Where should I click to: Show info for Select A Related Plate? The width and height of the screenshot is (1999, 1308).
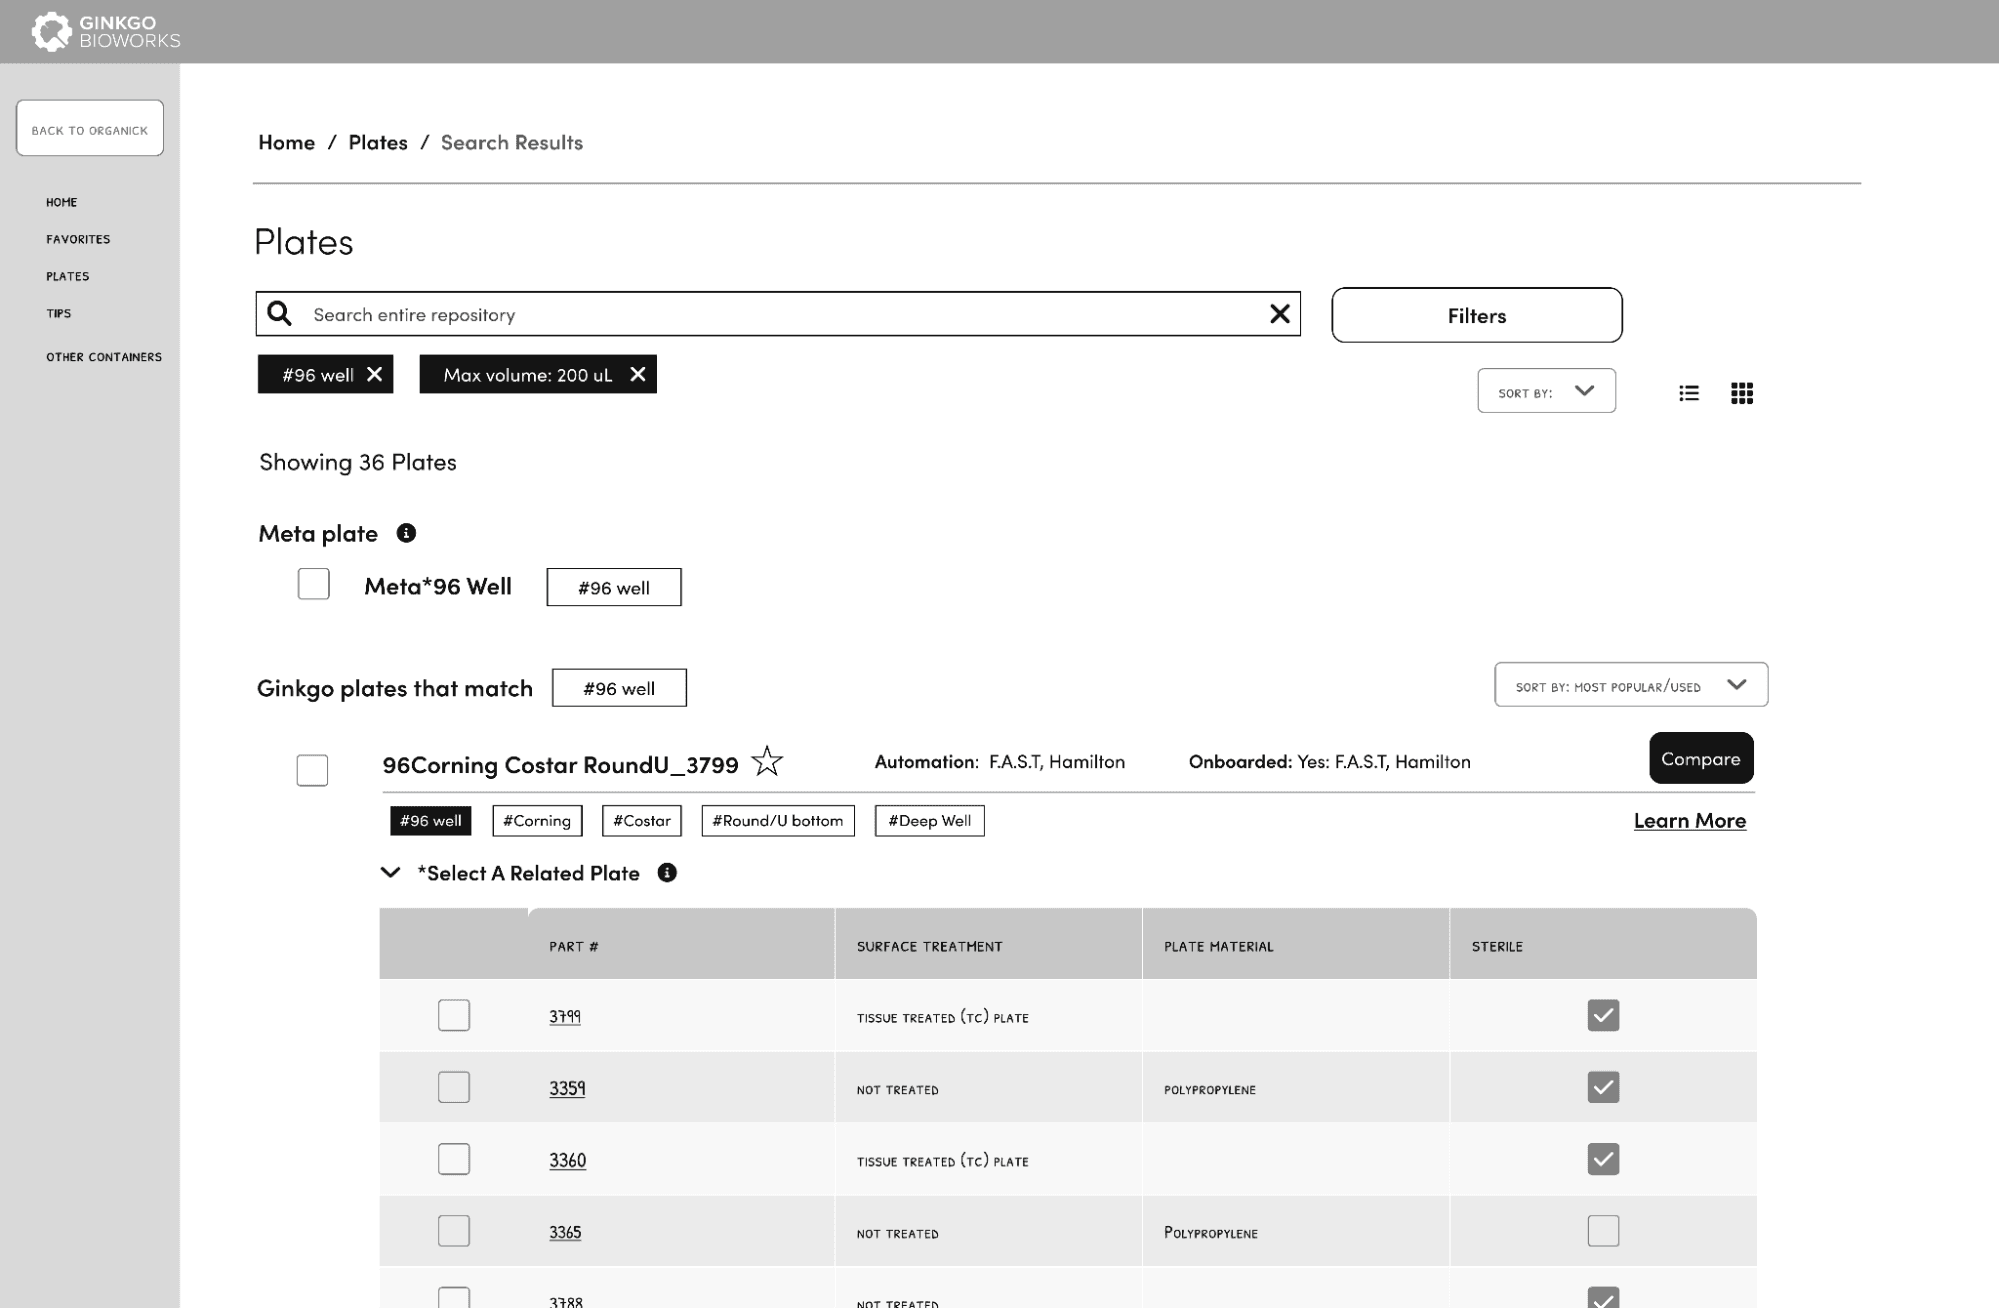tap(667, 873)
